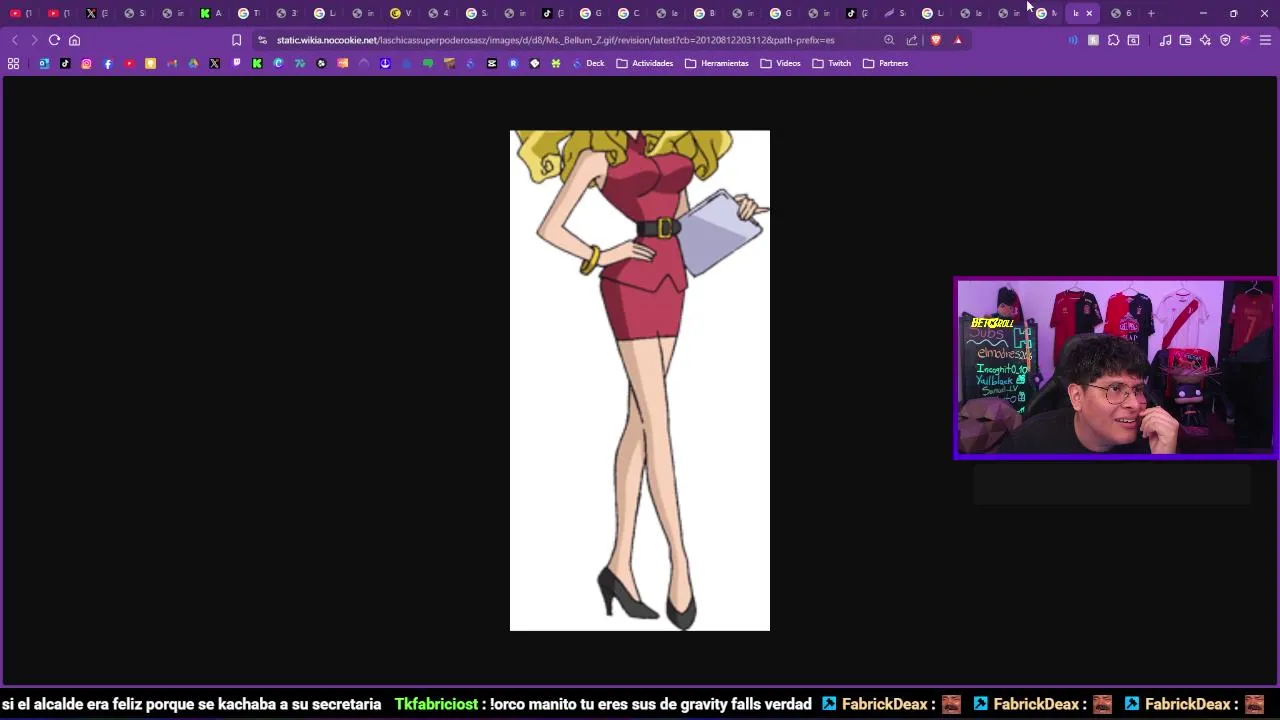Click the streamer webcam overlay
The image size is (1280, 720).
tap(1115, 368)
